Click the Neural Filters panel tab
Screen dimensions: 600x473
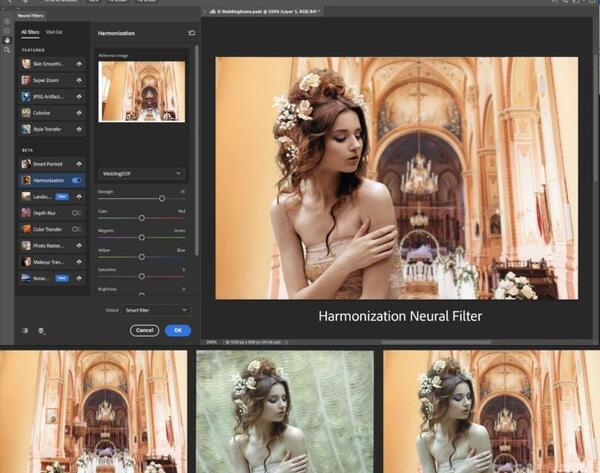click(x=30, y=16)
